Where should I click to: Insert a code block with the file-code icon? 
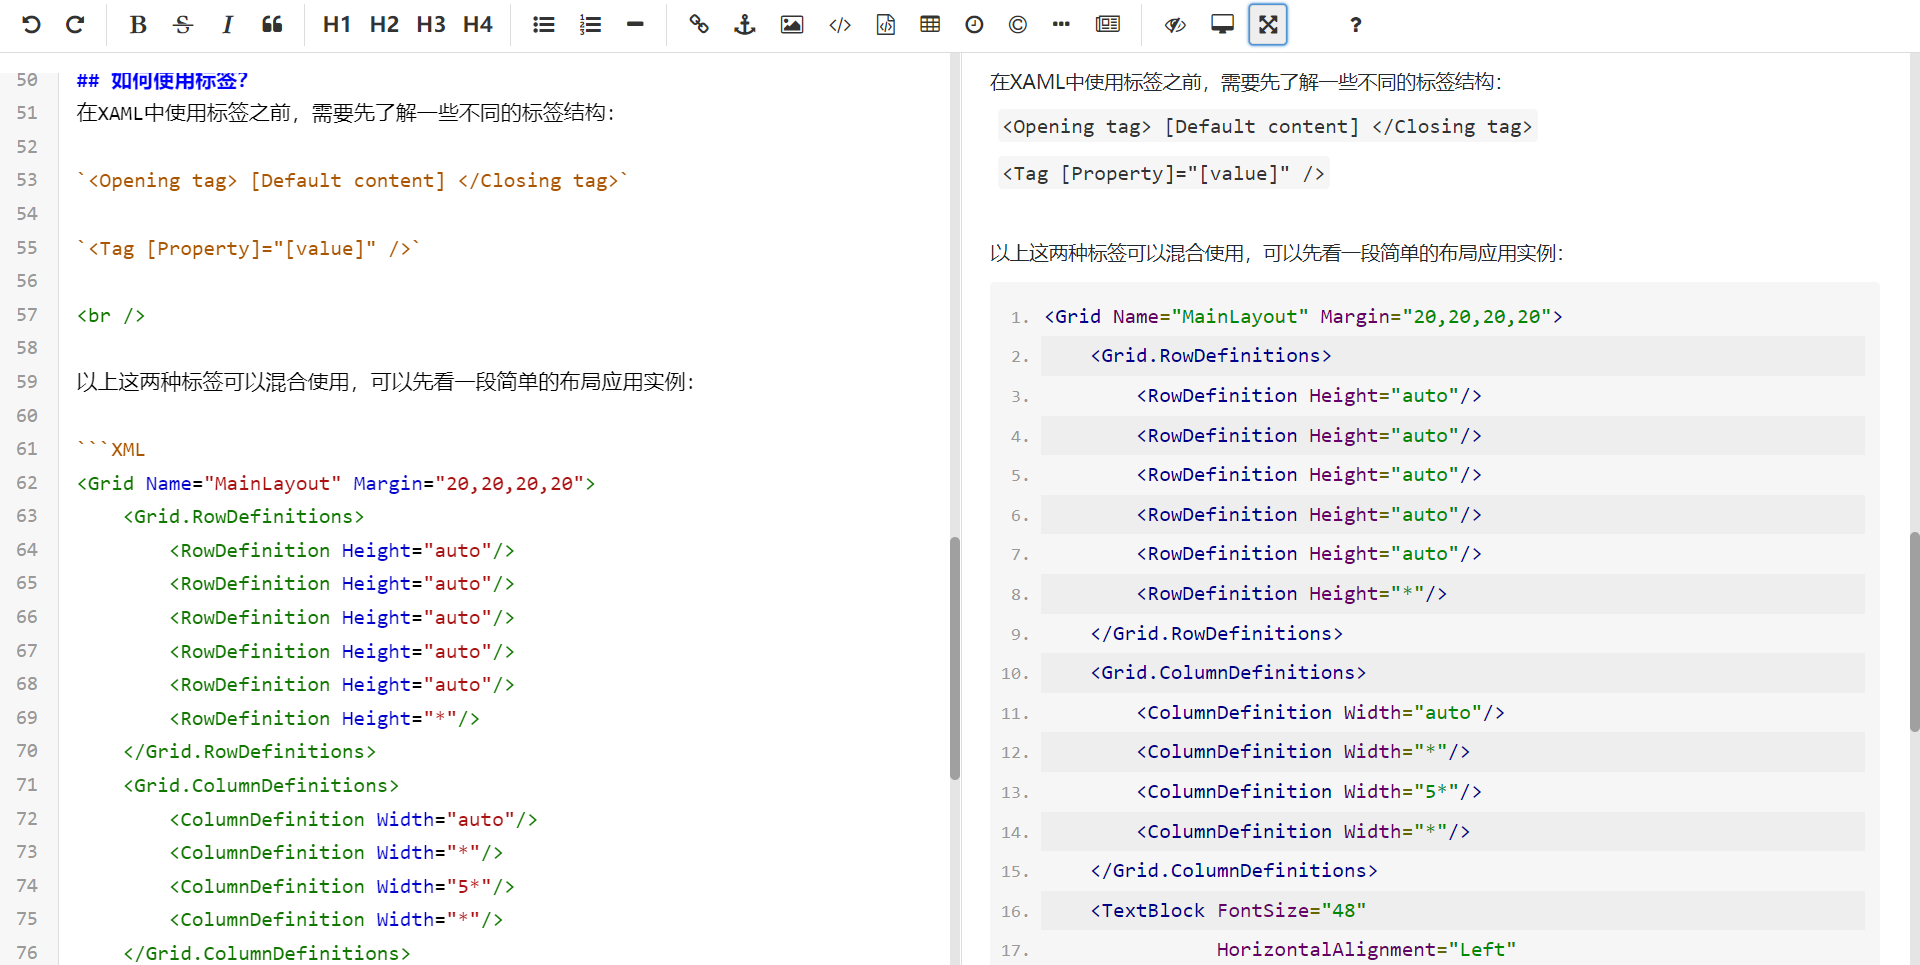tap(886, 25)
